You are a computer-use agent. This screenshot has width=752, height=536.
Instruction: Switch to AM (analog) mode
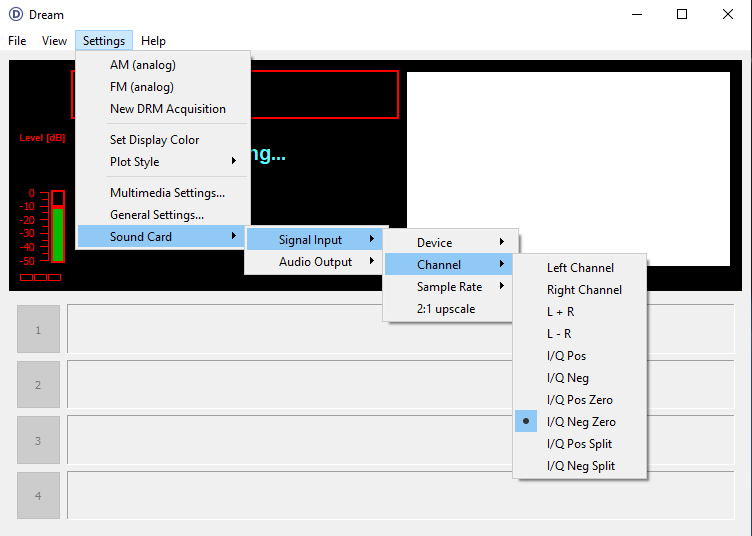142,65
